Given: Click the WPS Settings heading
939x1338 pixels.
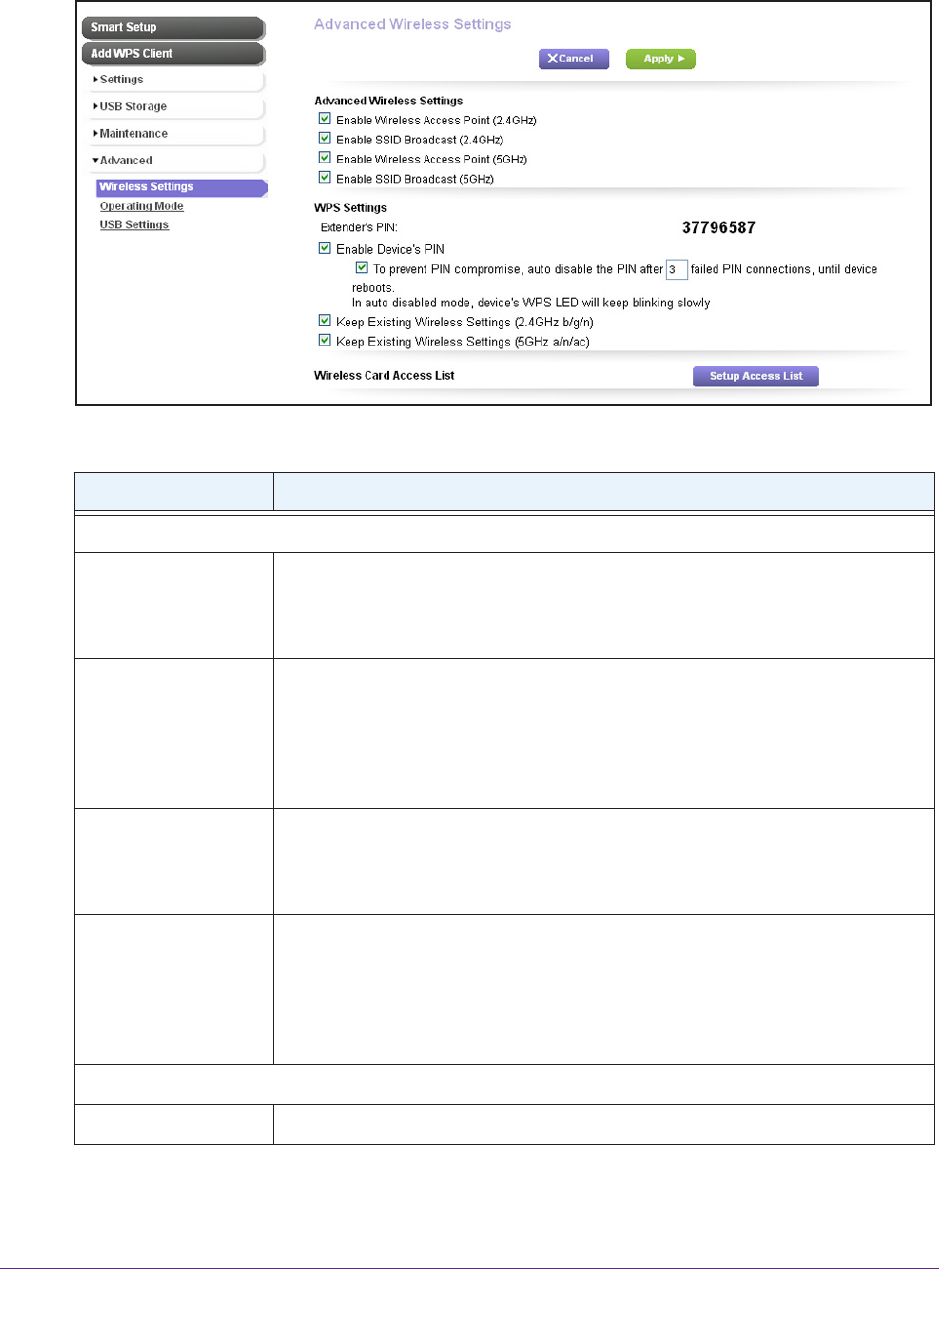Looking at the screenshot, I should pos(350,208).
